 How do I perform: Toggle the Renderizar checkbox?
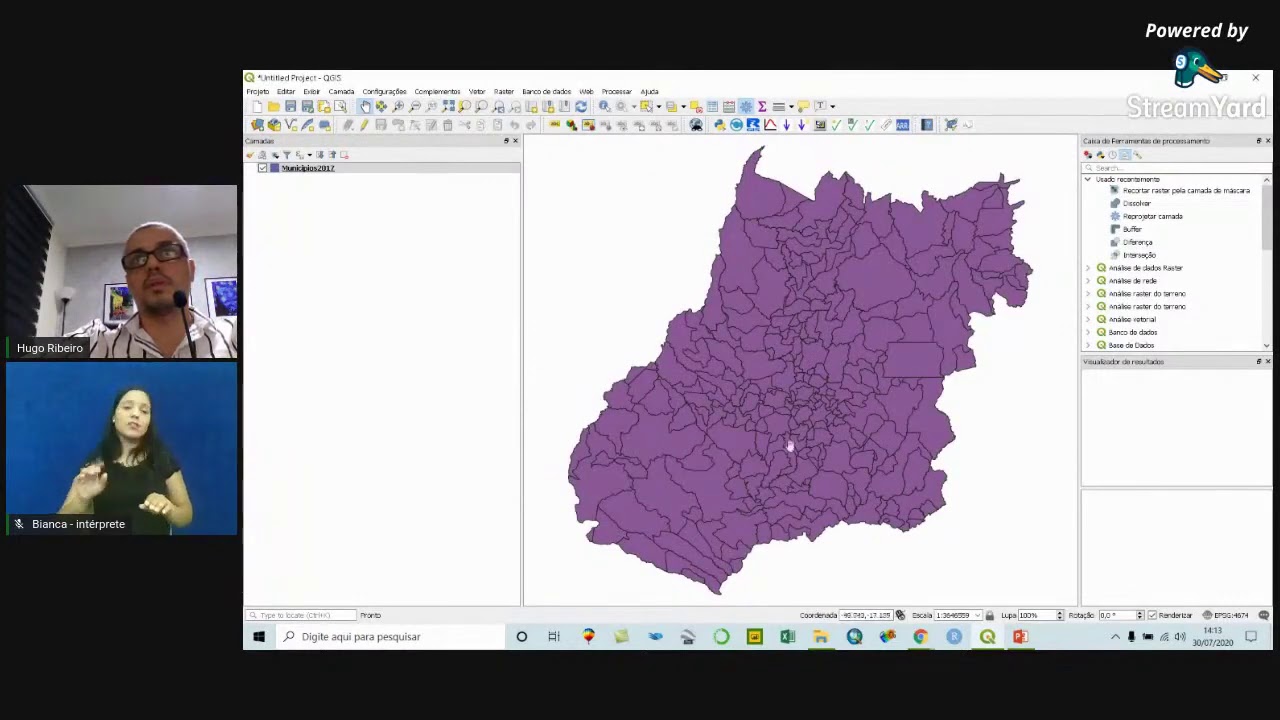tap(1153, 615)
